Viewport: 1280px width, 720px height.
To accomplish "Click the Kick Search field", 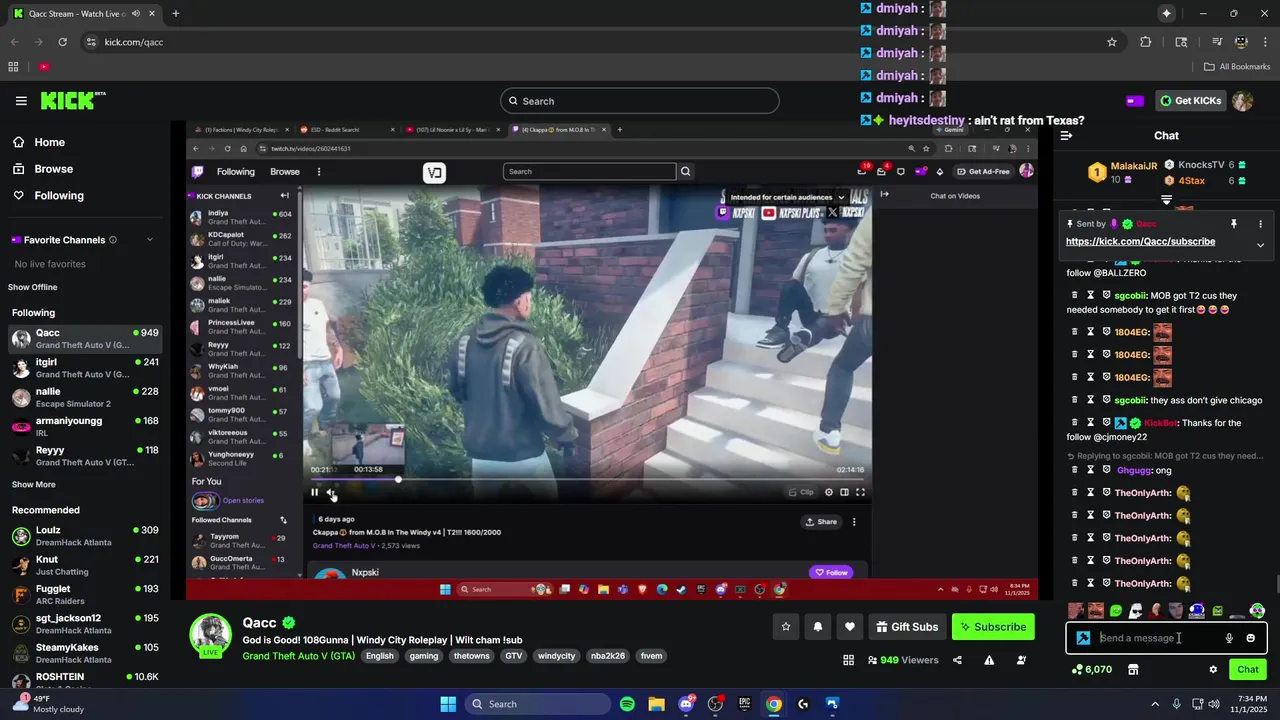I will (640, 101).
